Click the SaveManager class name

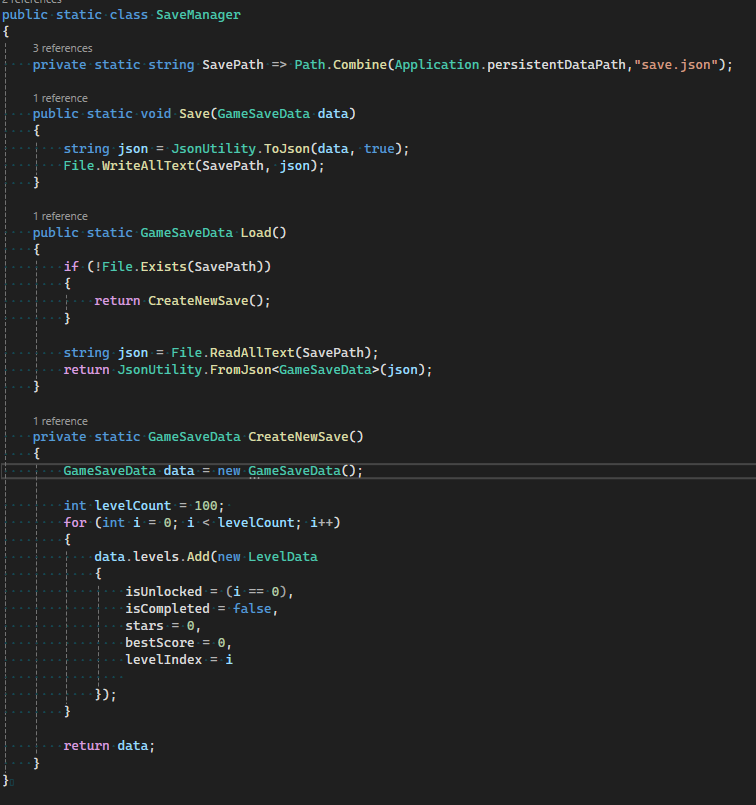coord(198,15)
